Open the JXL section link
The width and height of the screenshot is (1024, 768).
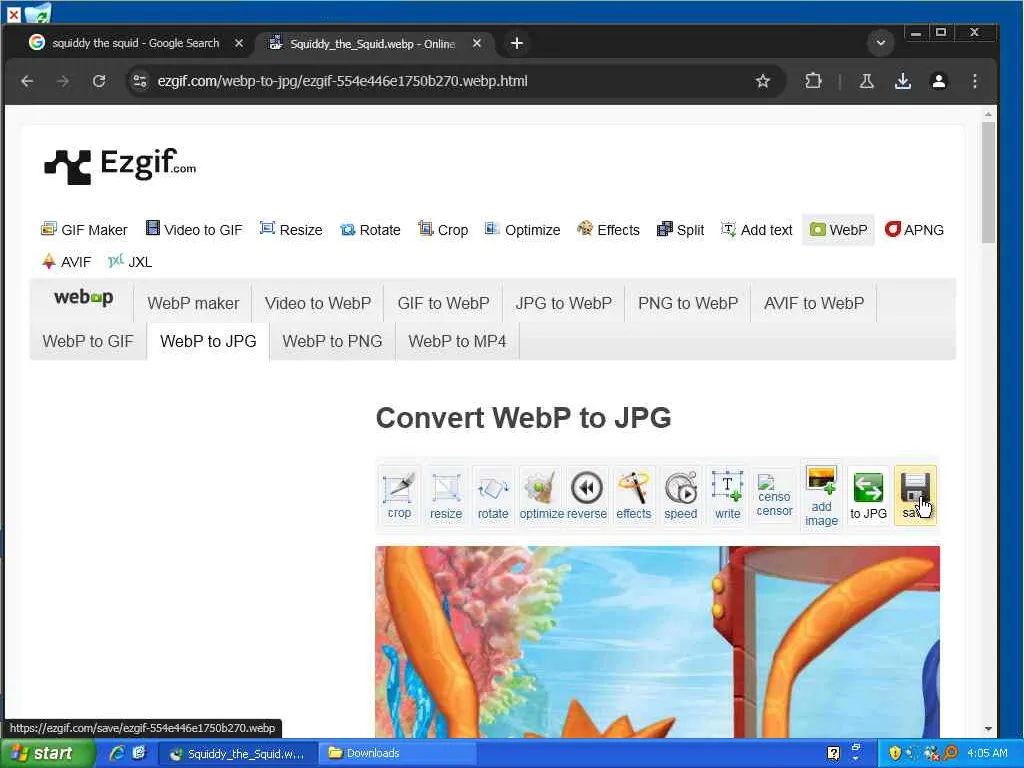tap(130, 262)
